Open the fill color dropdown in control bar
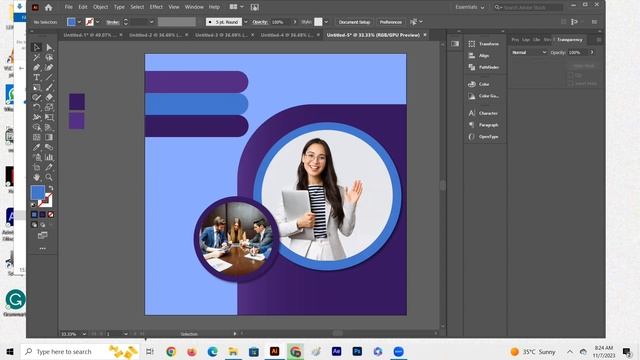 pyautogui.click(x=79, y=22)
